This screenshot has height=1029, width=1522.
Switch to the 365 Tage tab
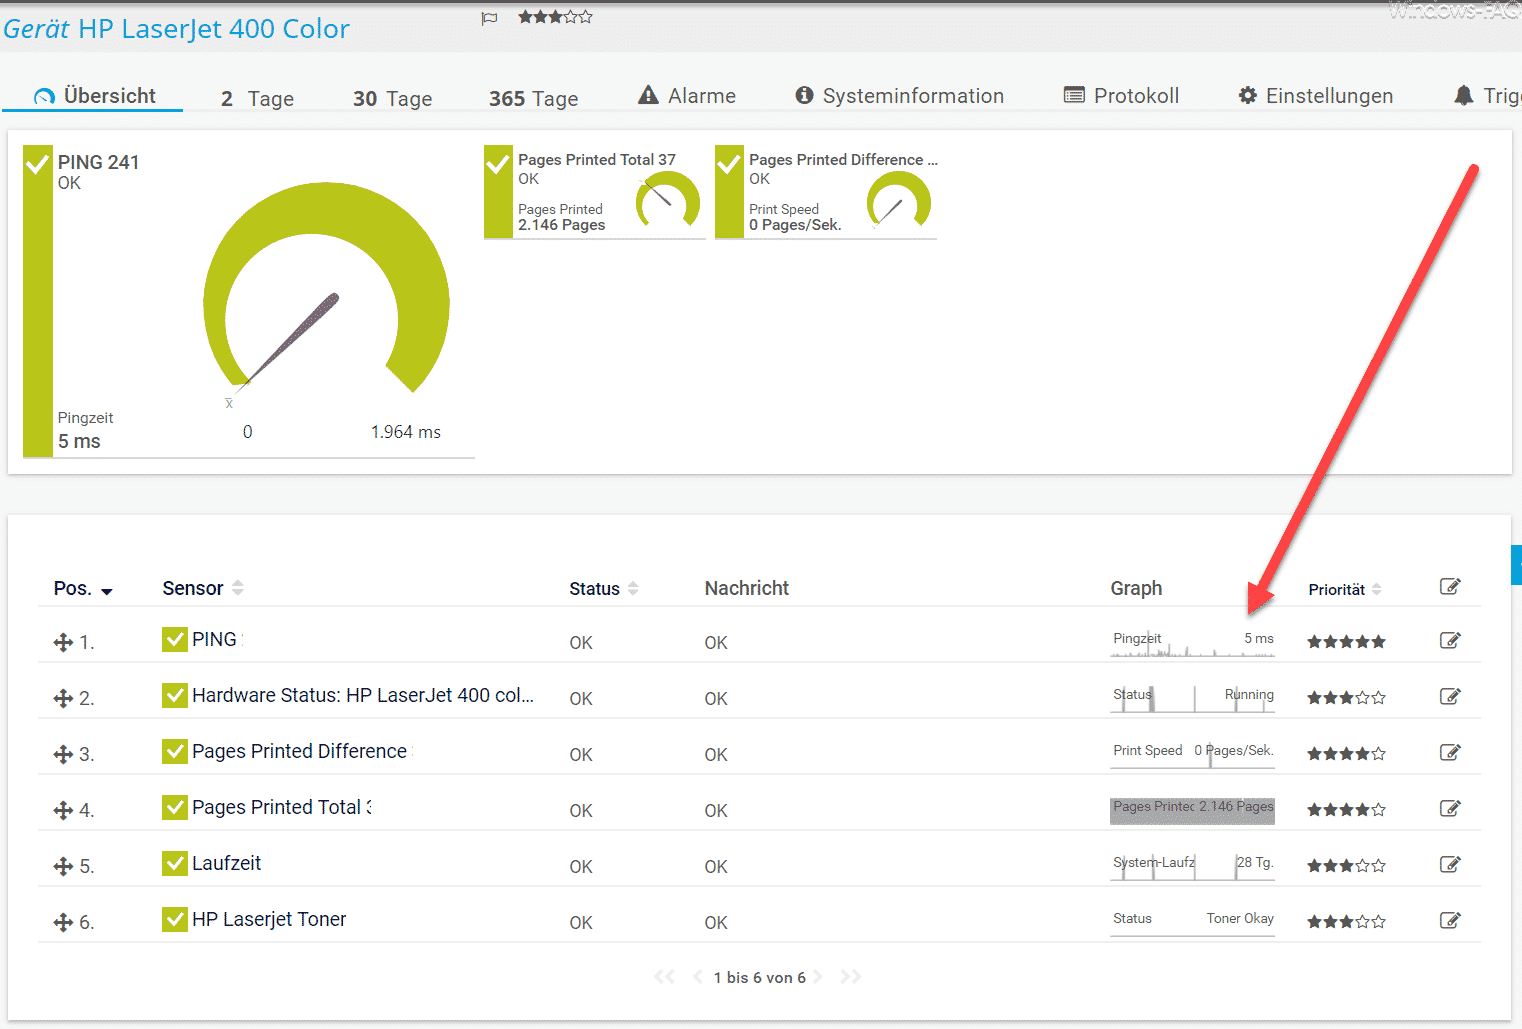click(533, 98)
